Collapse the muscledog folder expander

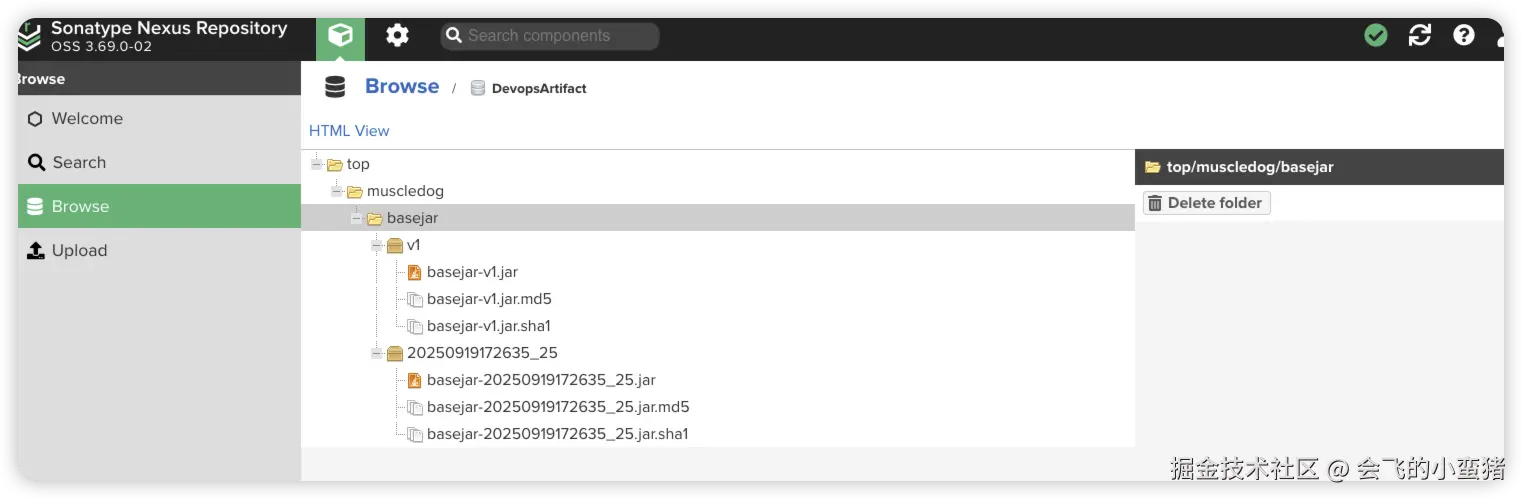point(337,191)
